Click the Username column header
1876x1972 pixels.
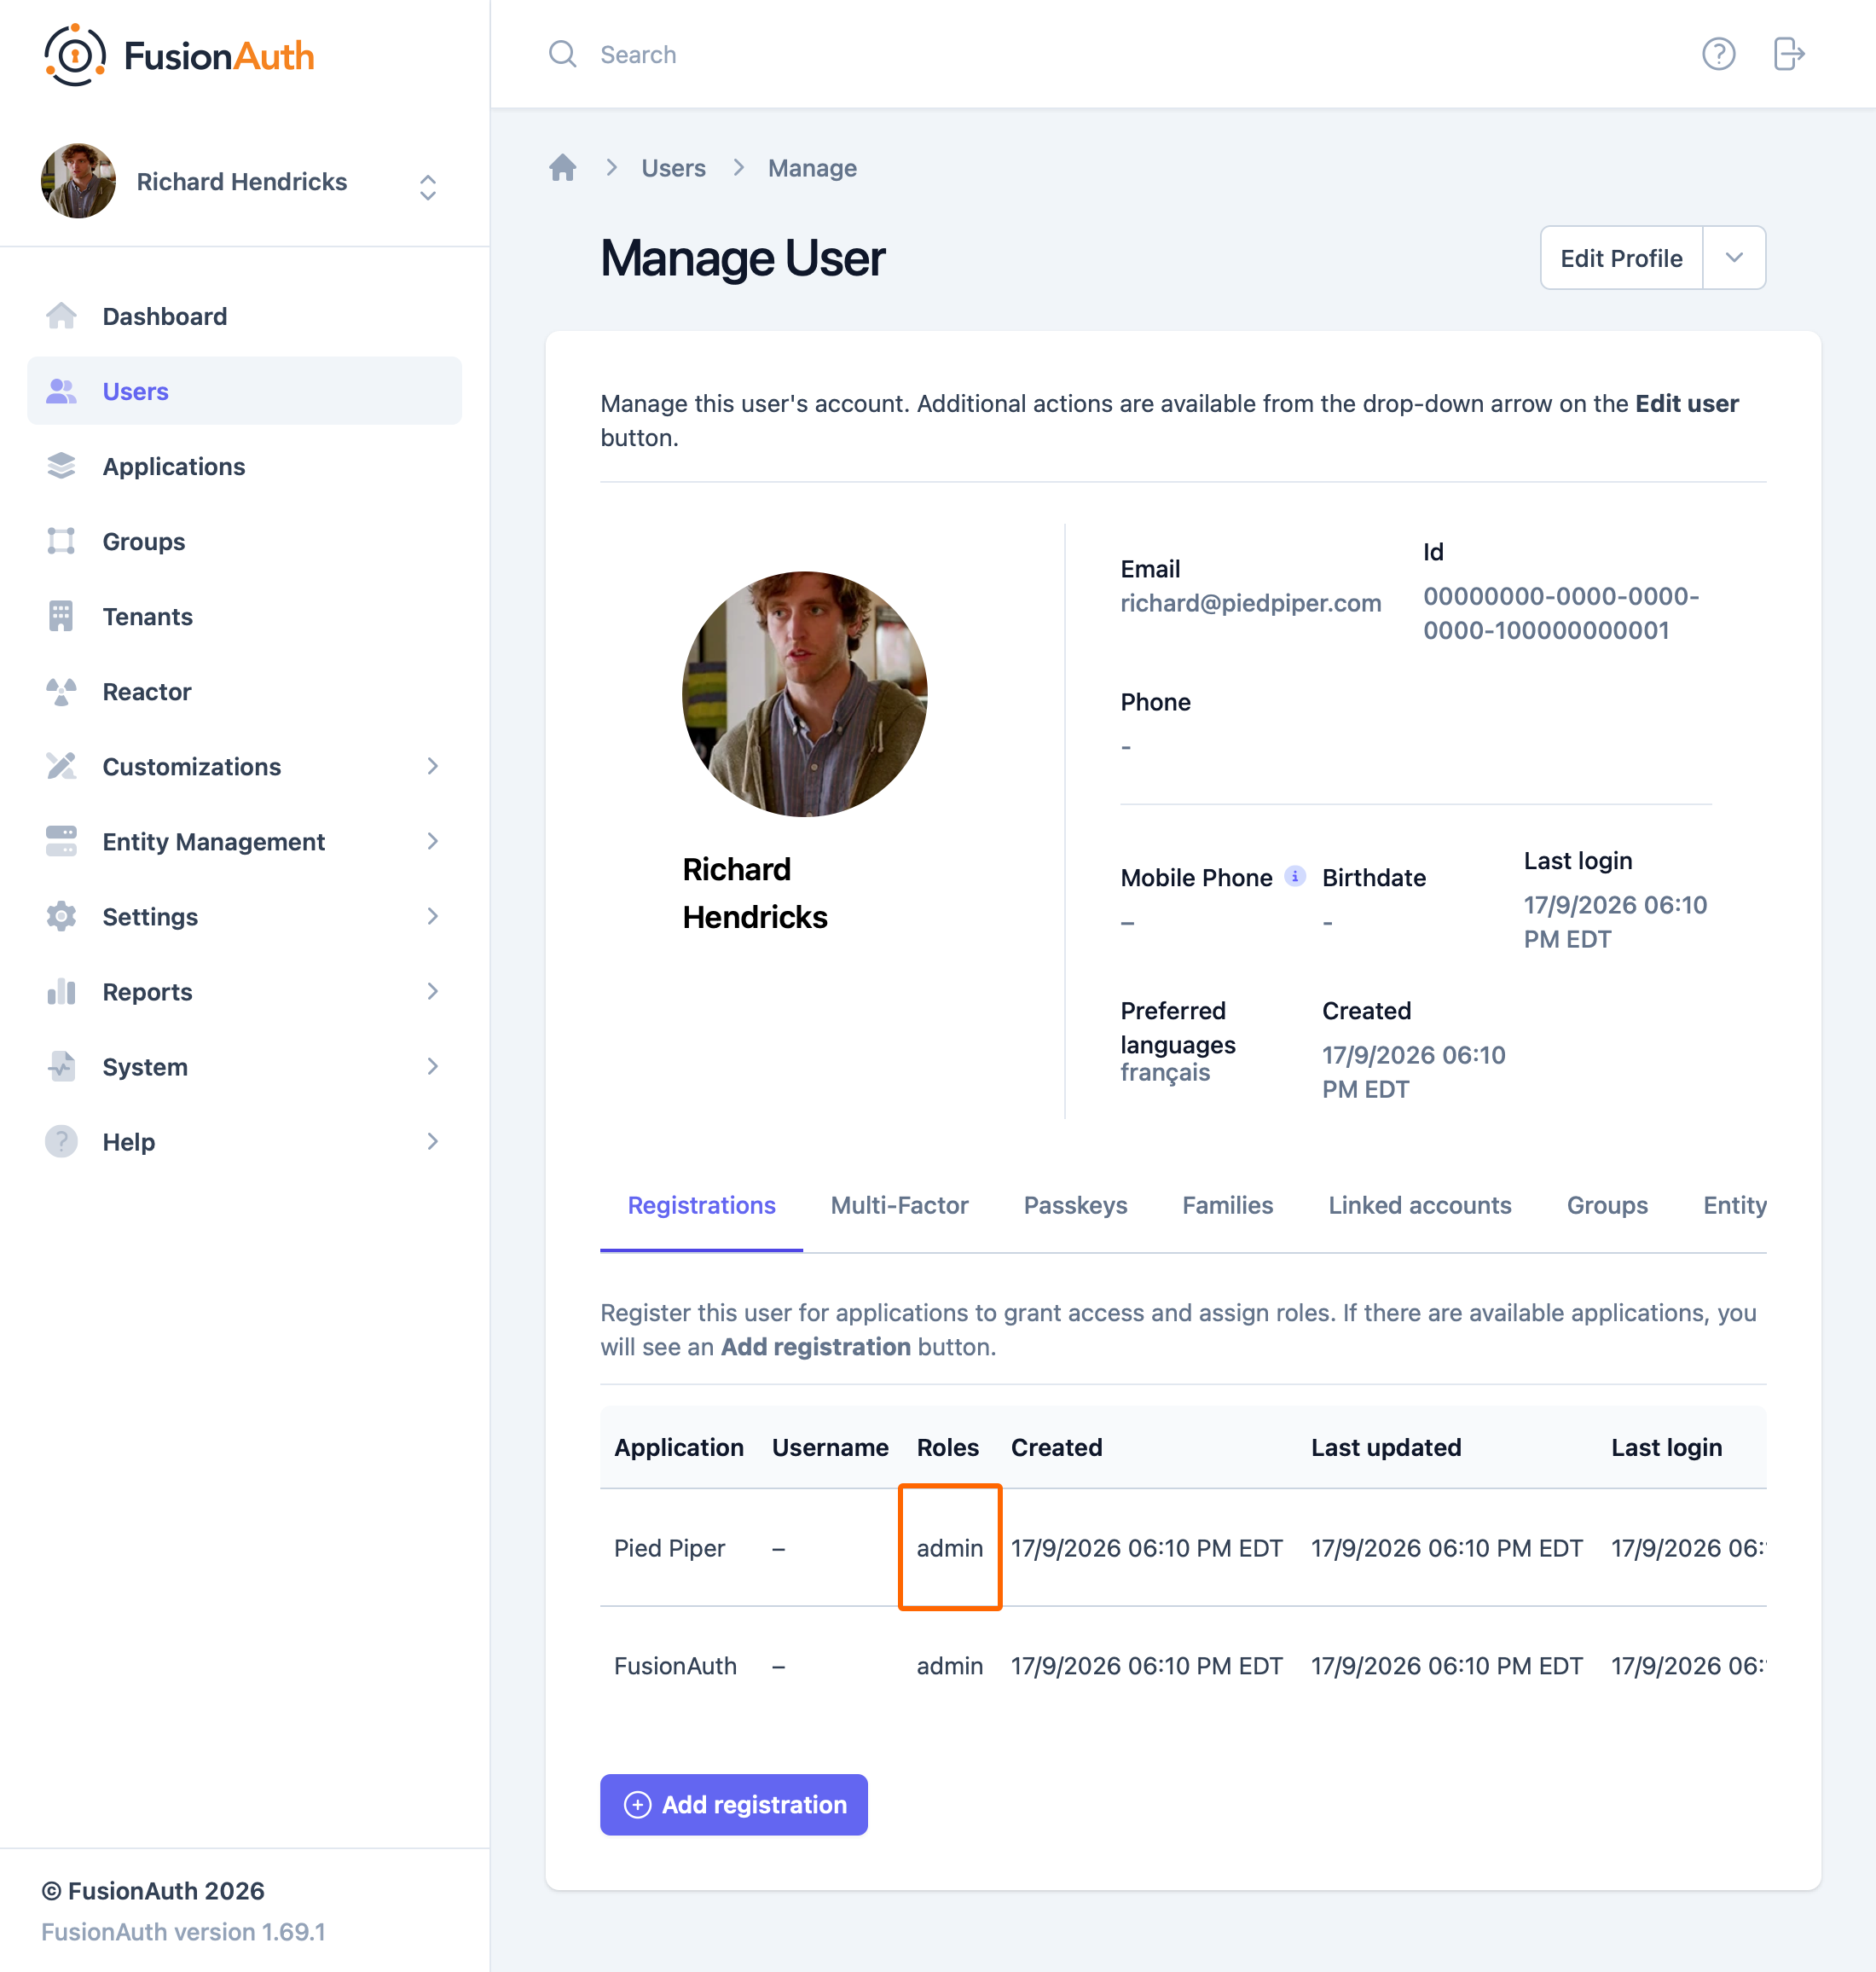pos(830,1447)
